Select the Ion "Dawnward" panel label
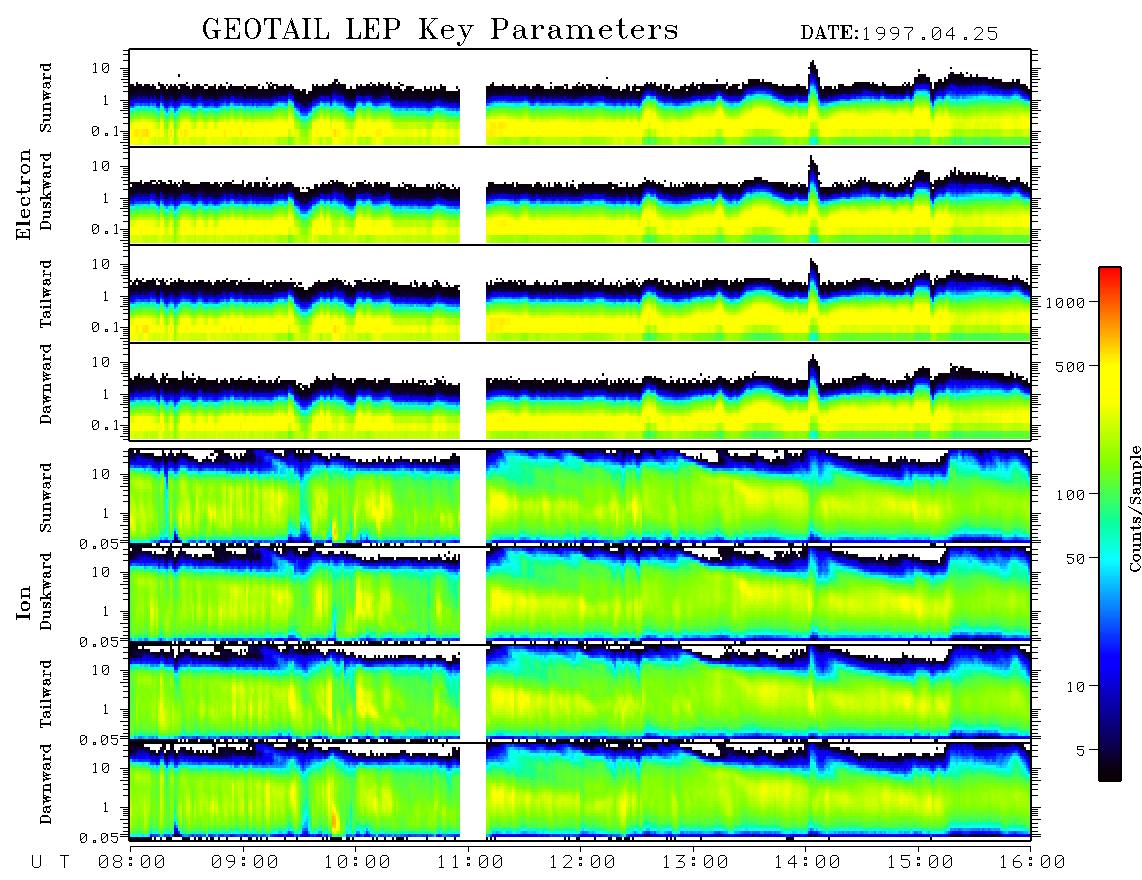1142x880 pixels. point(46,784)
